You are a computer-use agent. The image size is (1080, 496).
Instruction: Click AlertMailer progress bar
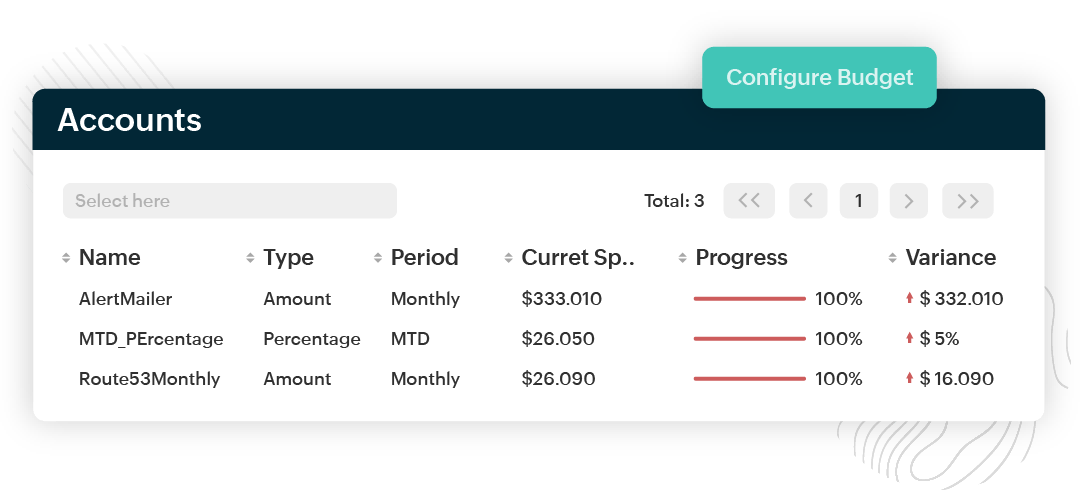point(749,299)
